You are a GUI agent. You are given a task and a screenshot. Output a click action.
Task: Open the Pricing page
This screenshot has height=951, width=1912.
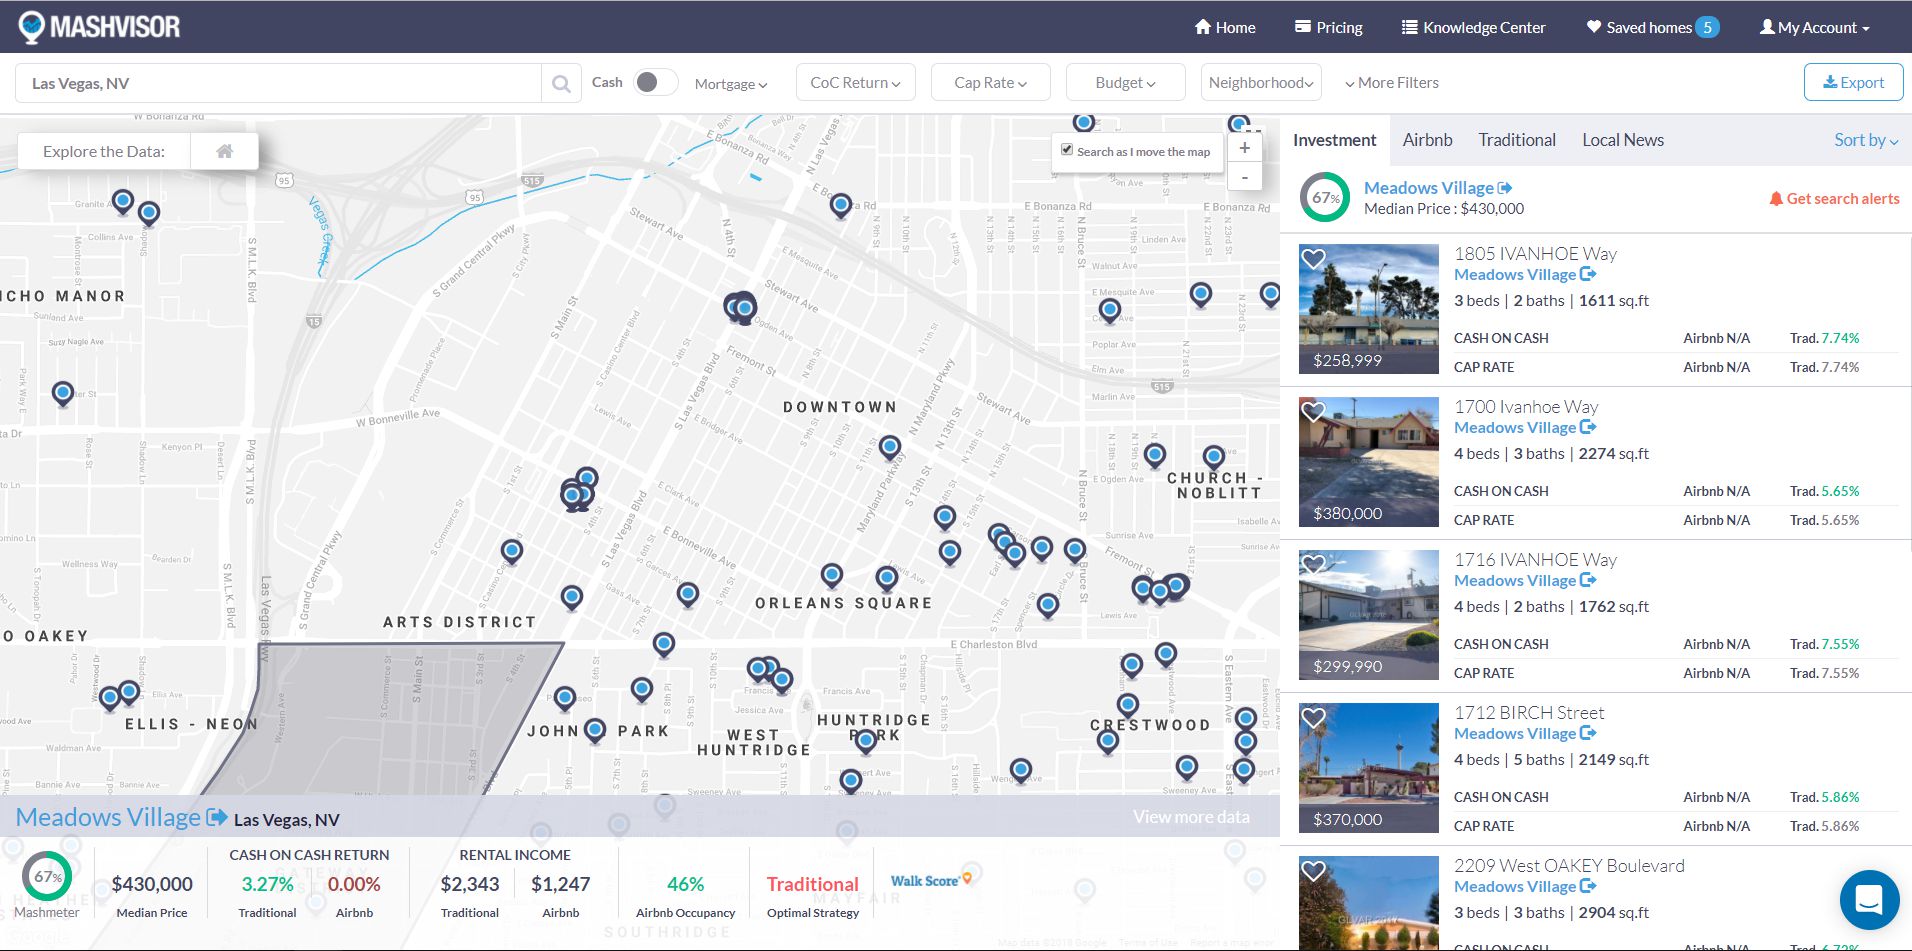click(1329, 27)
